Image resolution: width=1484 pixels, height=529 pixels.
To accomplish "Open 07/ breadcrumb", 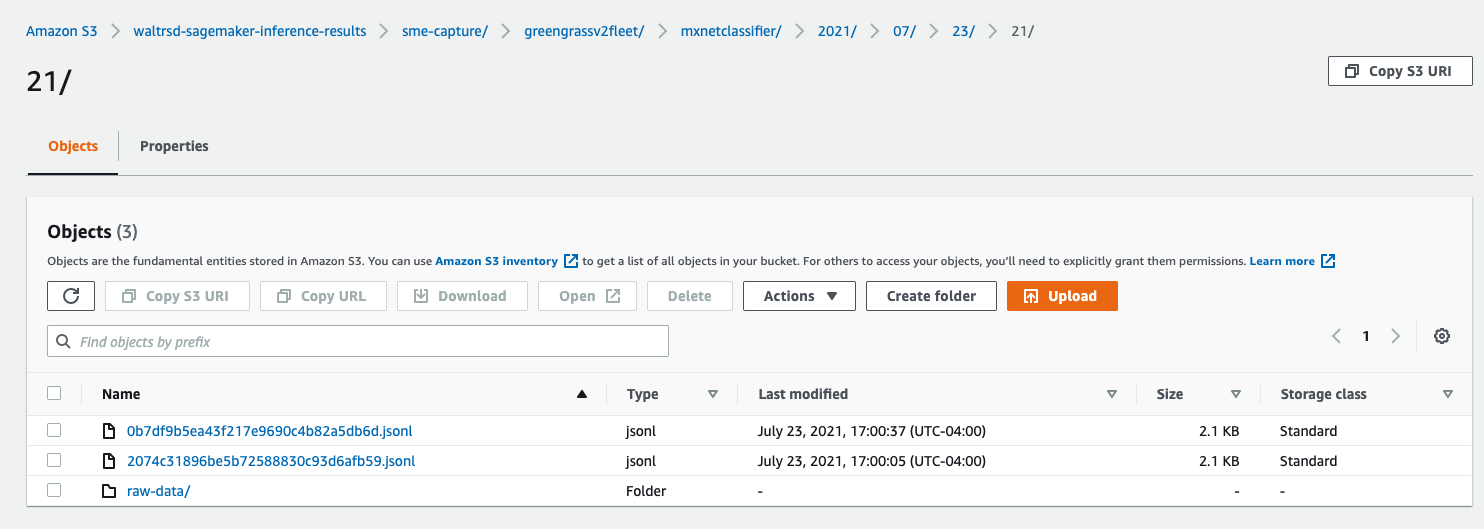I will click(x=904, y=31).
